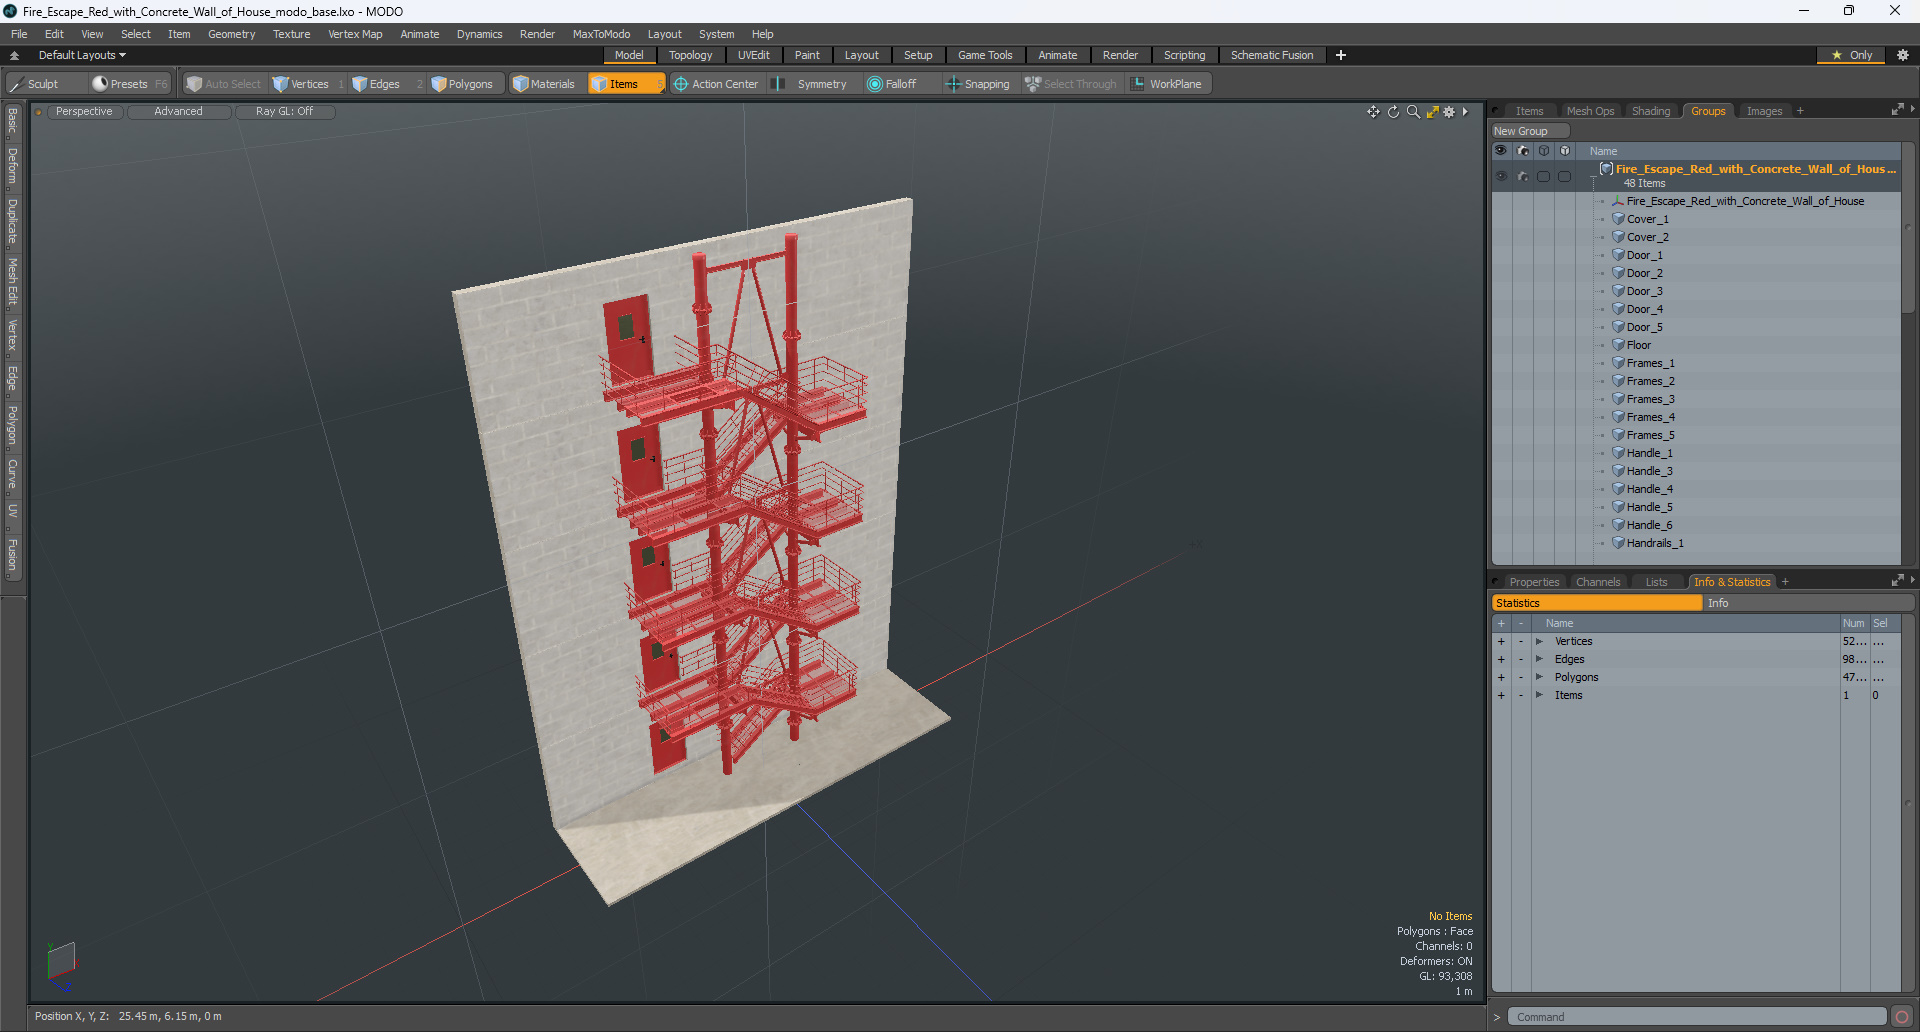
Task: Toggle Auto Select mode
Action: pos(224,84)
